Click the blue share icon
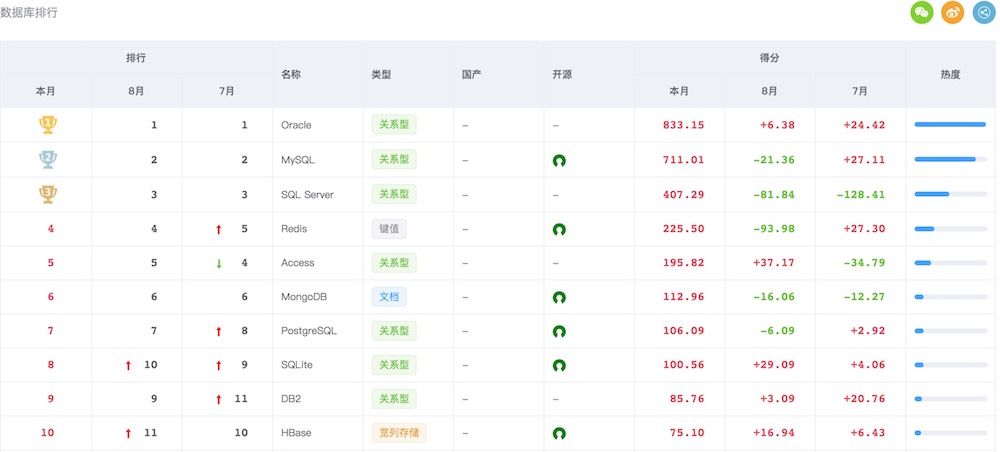 (x=984, y=13)
